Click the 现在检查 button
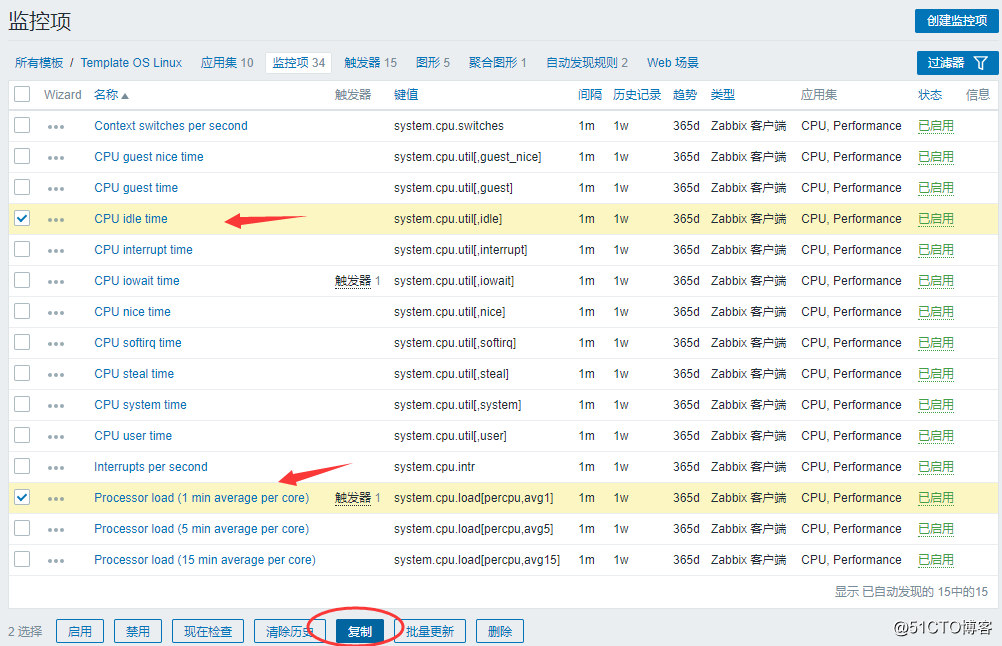 coord(208,631)
